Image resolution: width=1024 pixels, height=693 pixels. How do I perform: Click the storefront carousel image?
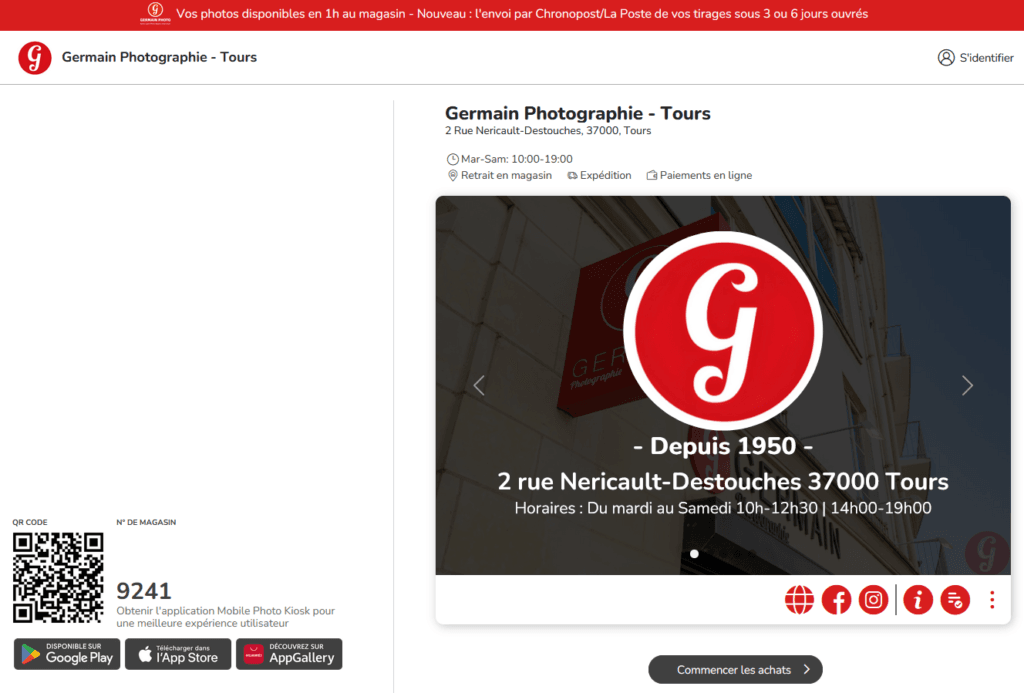pyautogui.click(x=723, y=385)
